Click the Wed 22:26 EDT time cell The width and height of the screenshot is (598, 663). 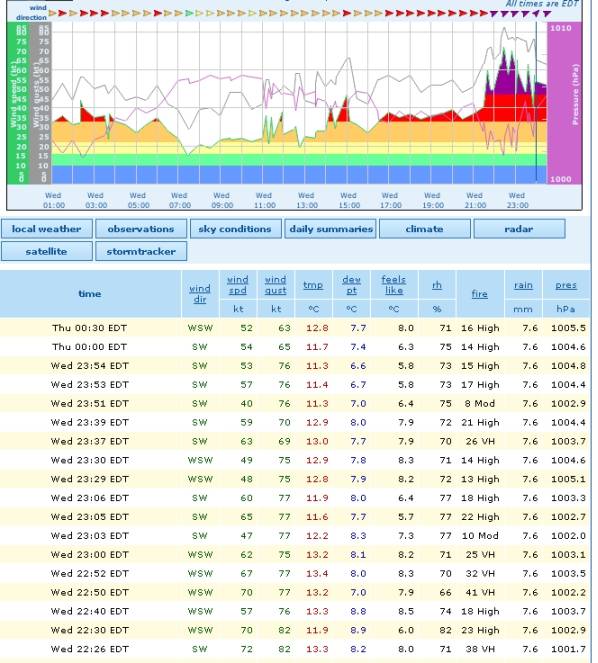coord(90,649)
